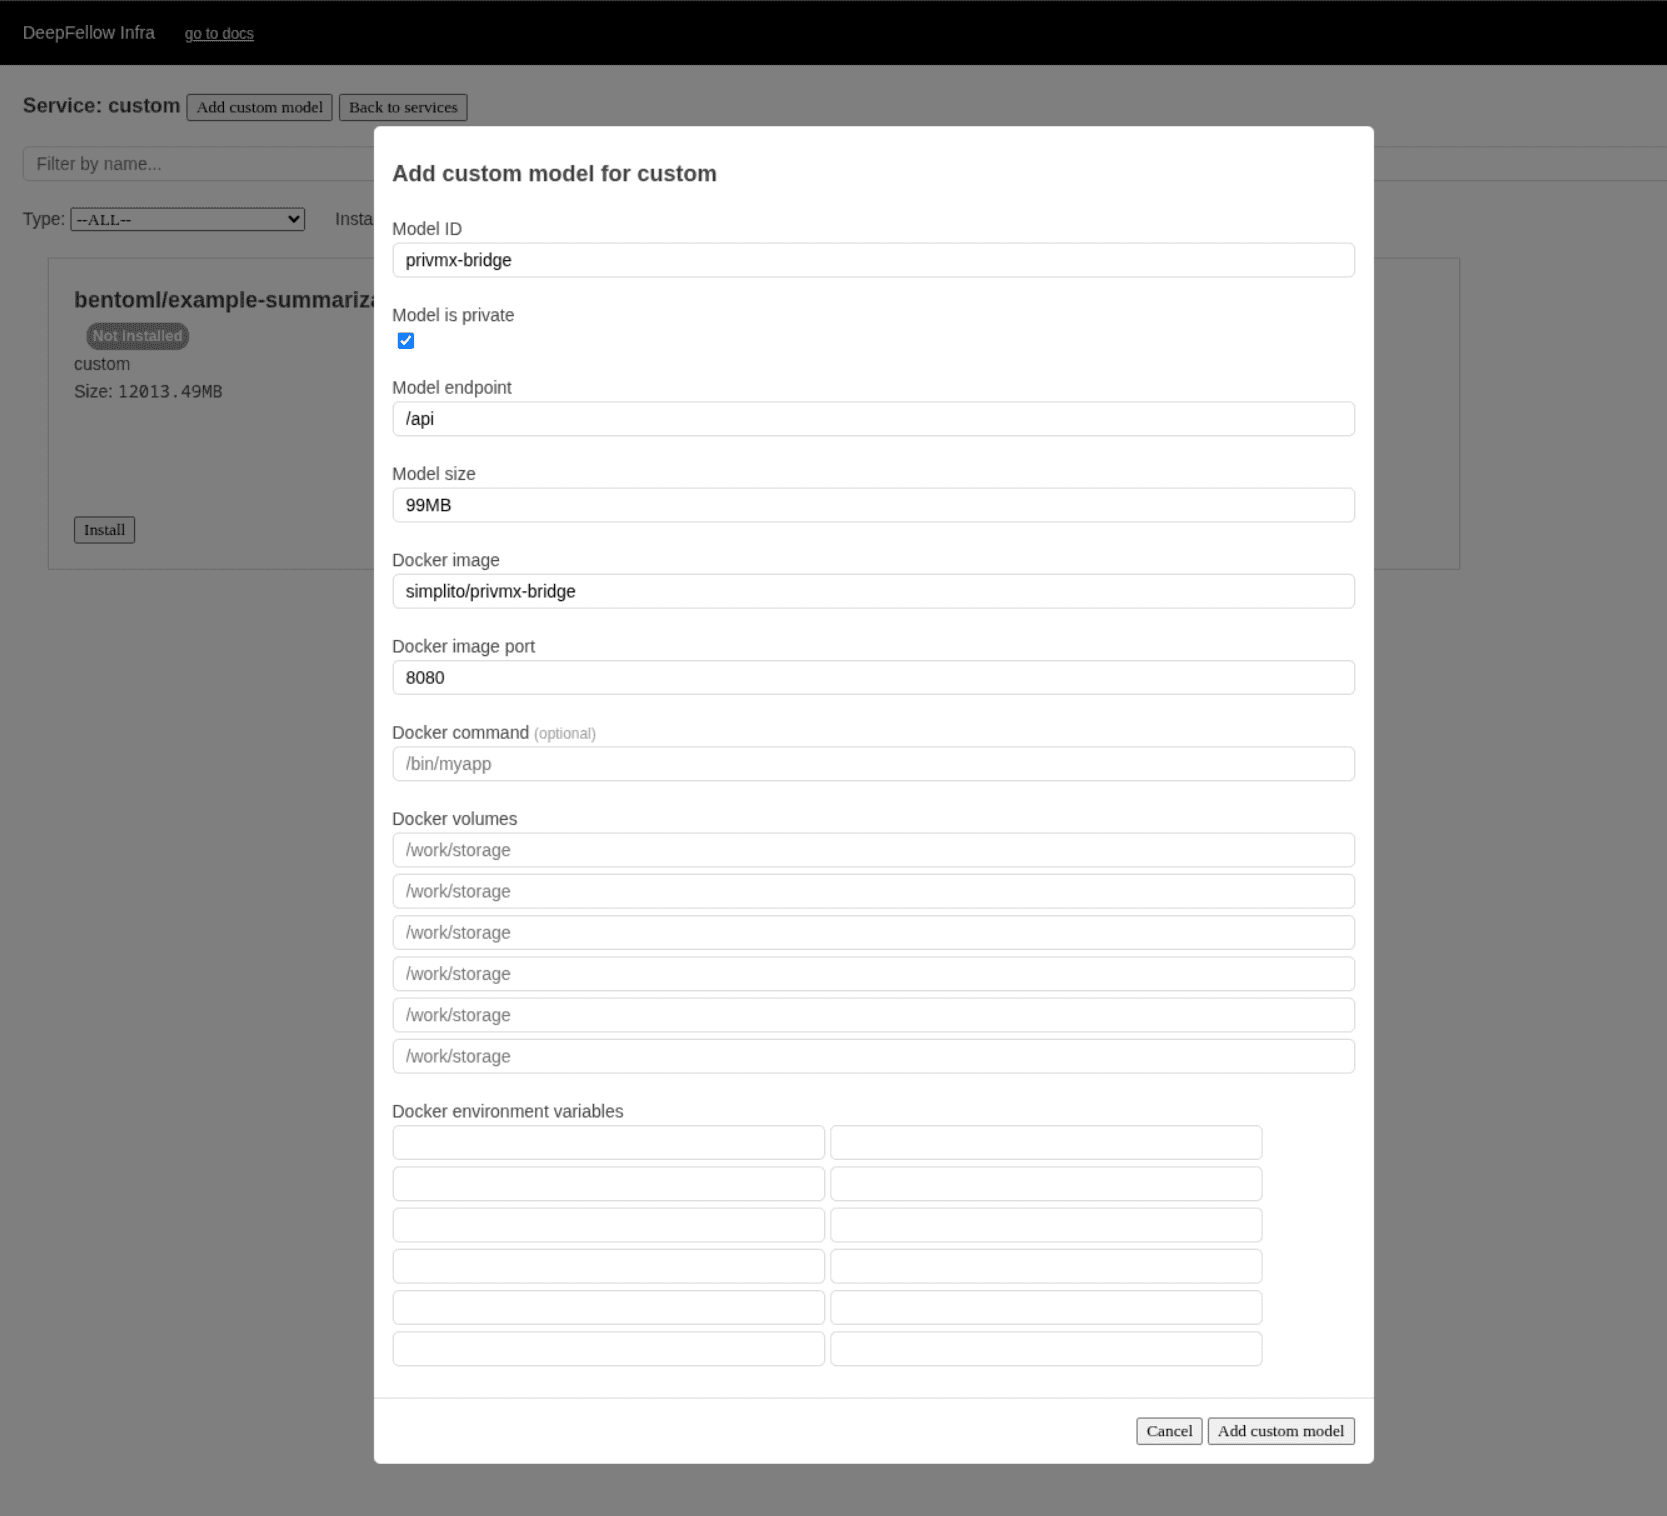Submit with the dialog's "Add custom model" button

(1280, 1430)
